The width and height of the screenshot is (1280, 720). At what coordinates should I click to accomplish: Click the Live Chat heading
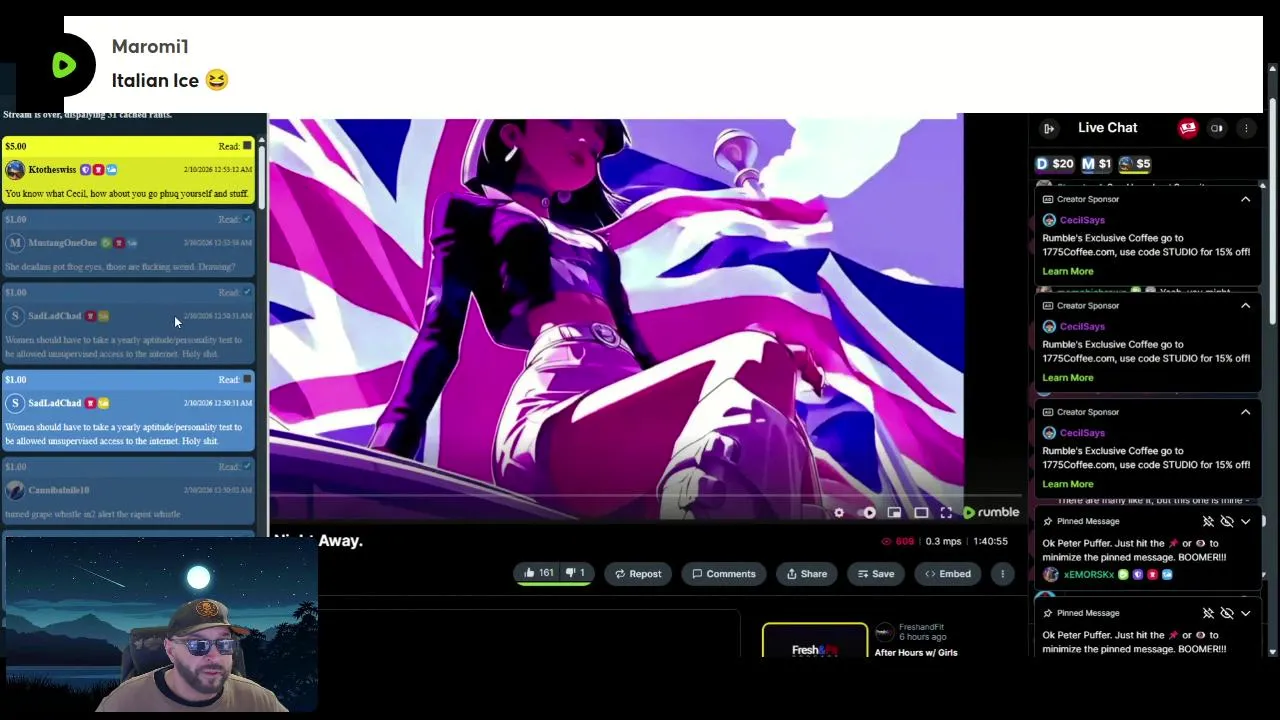pyautogui.click(x=1108, y=128)
